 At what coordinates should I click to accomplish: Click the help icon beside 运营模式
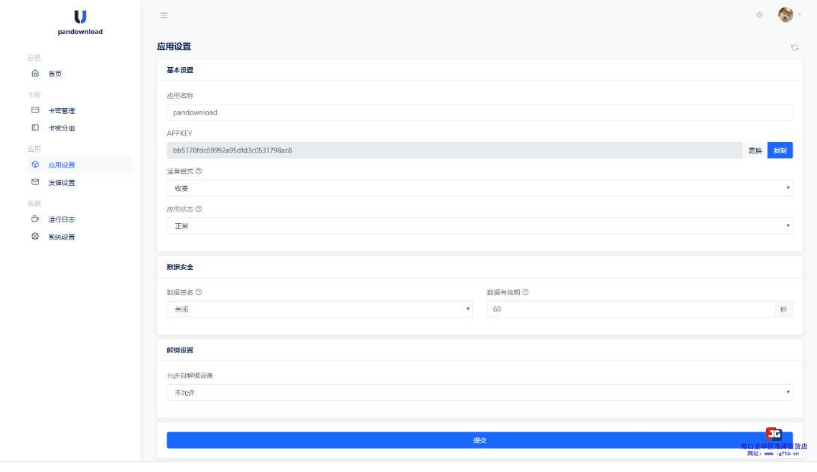[199, 171]
